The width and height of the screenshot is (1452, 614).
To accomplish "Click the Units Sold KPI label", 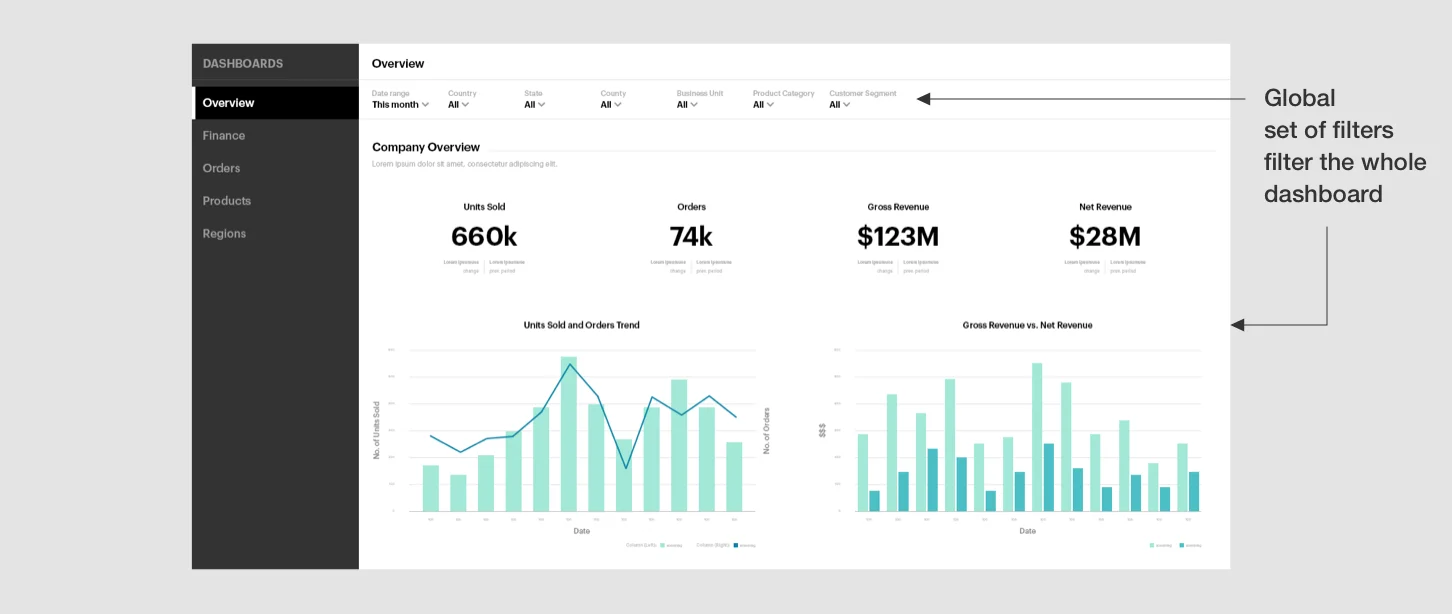I will coord(484,207).
